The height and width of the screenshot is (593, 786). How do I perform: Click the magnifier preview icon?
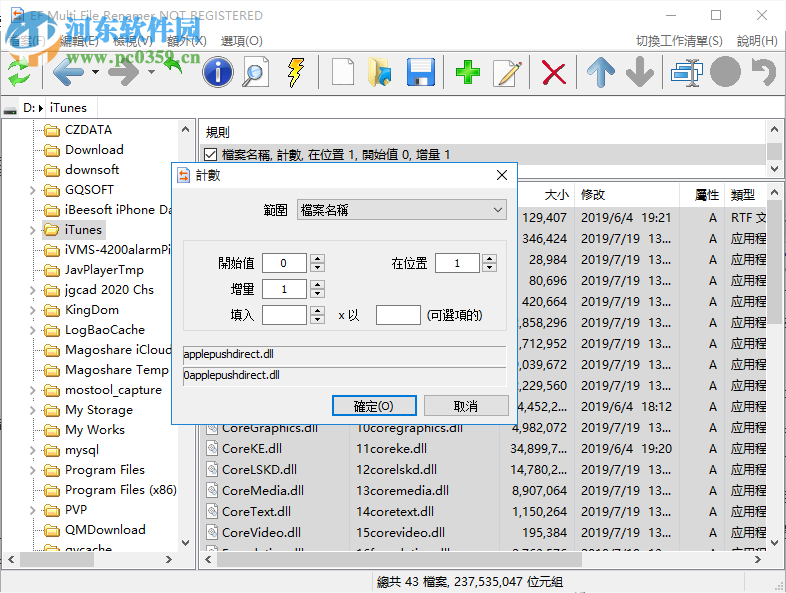point(256,72)
